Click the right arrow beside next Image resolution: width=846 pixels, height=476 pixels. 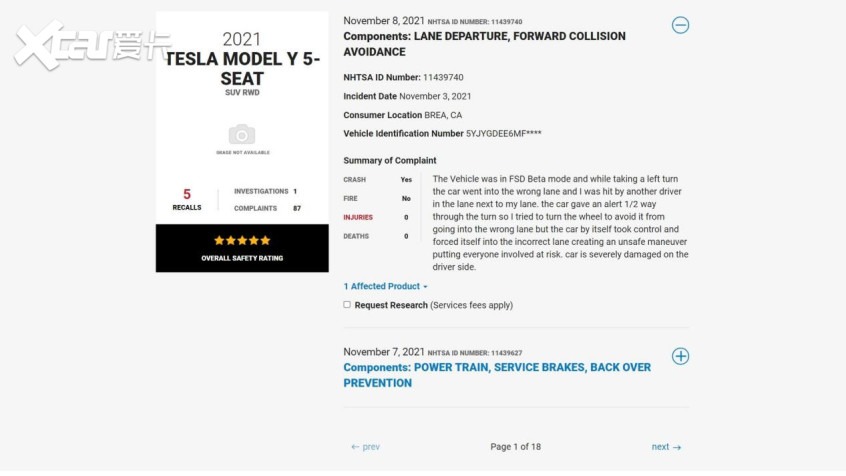click(677, 447)
